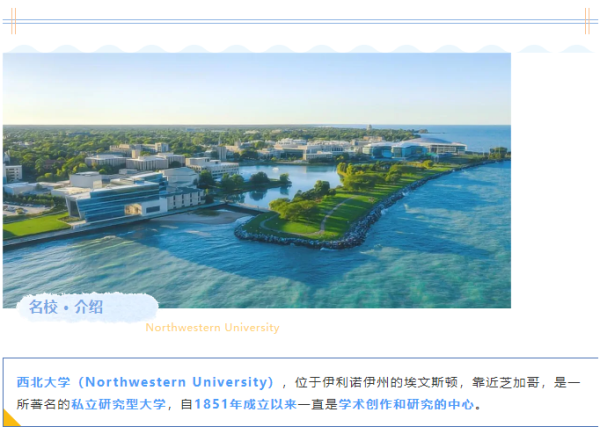Select the blue 西北大学（Northwestern University）text

tap(145, 382)
